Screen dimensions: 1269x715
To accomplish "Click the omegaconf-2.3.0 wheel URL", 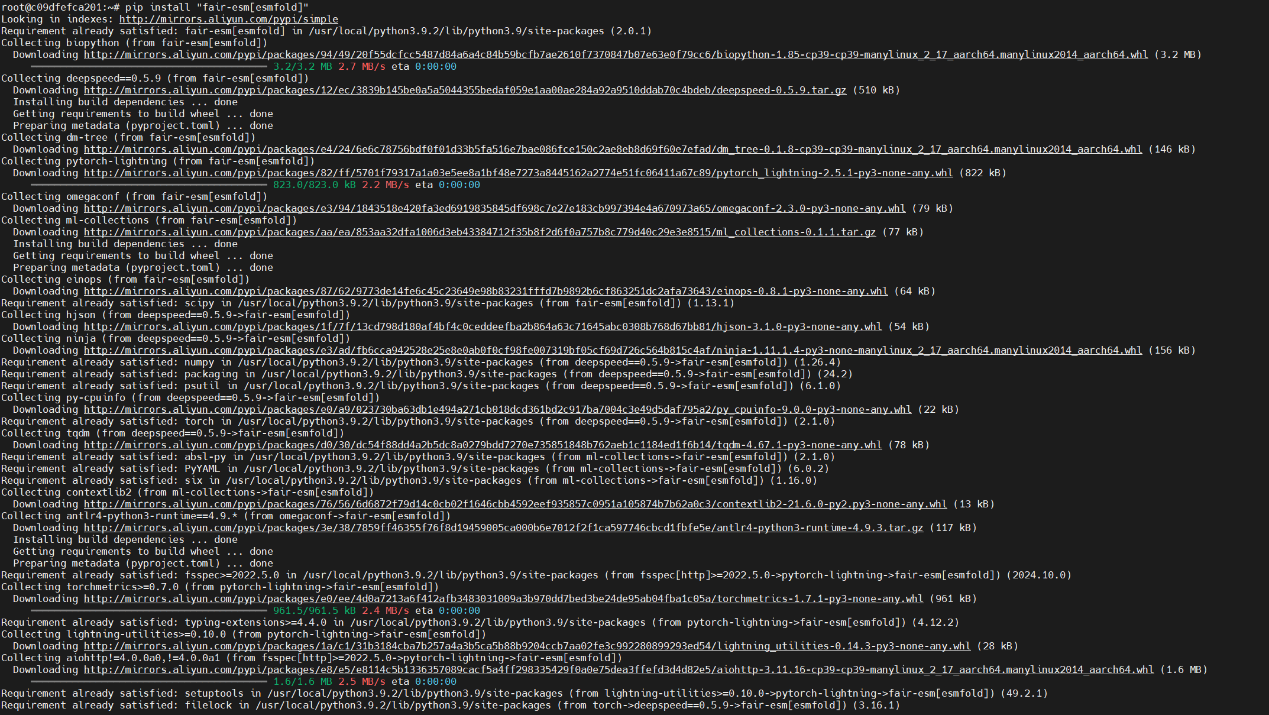I will coord(495,208).
